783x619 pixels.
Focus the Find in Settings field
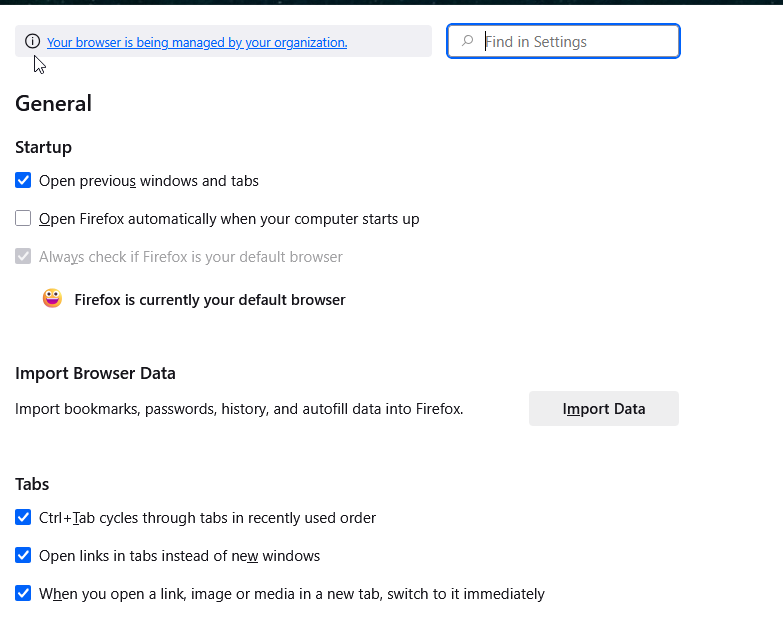[x=575, y=42]
